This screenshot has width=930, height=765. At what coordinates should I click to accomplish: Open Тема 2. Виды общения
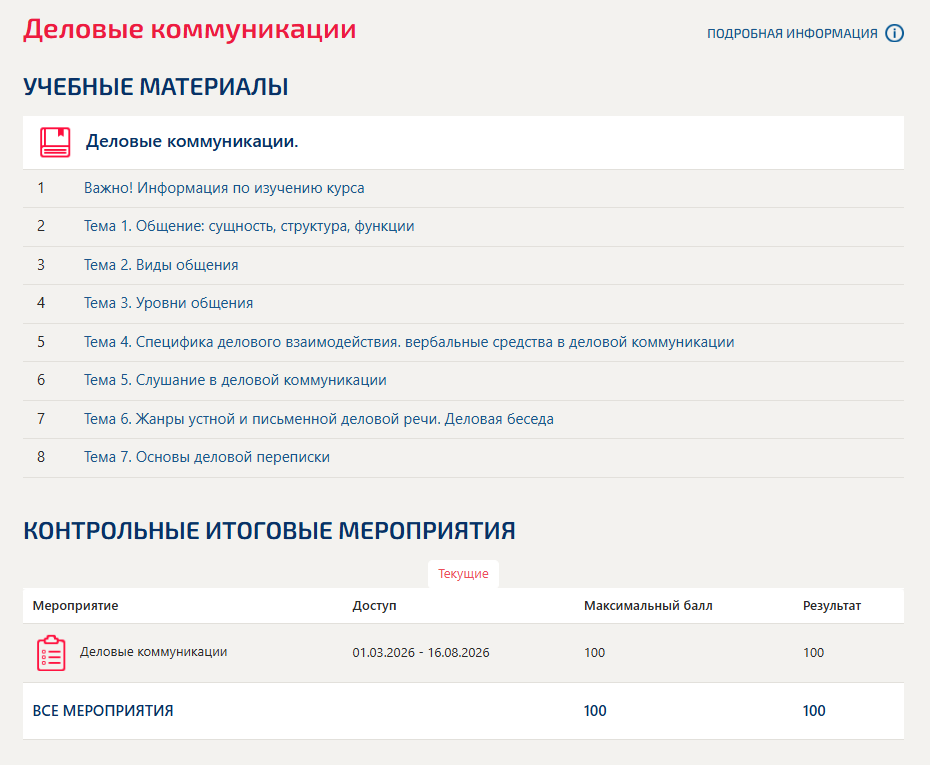pyautogui.click(x=161, y=265)
